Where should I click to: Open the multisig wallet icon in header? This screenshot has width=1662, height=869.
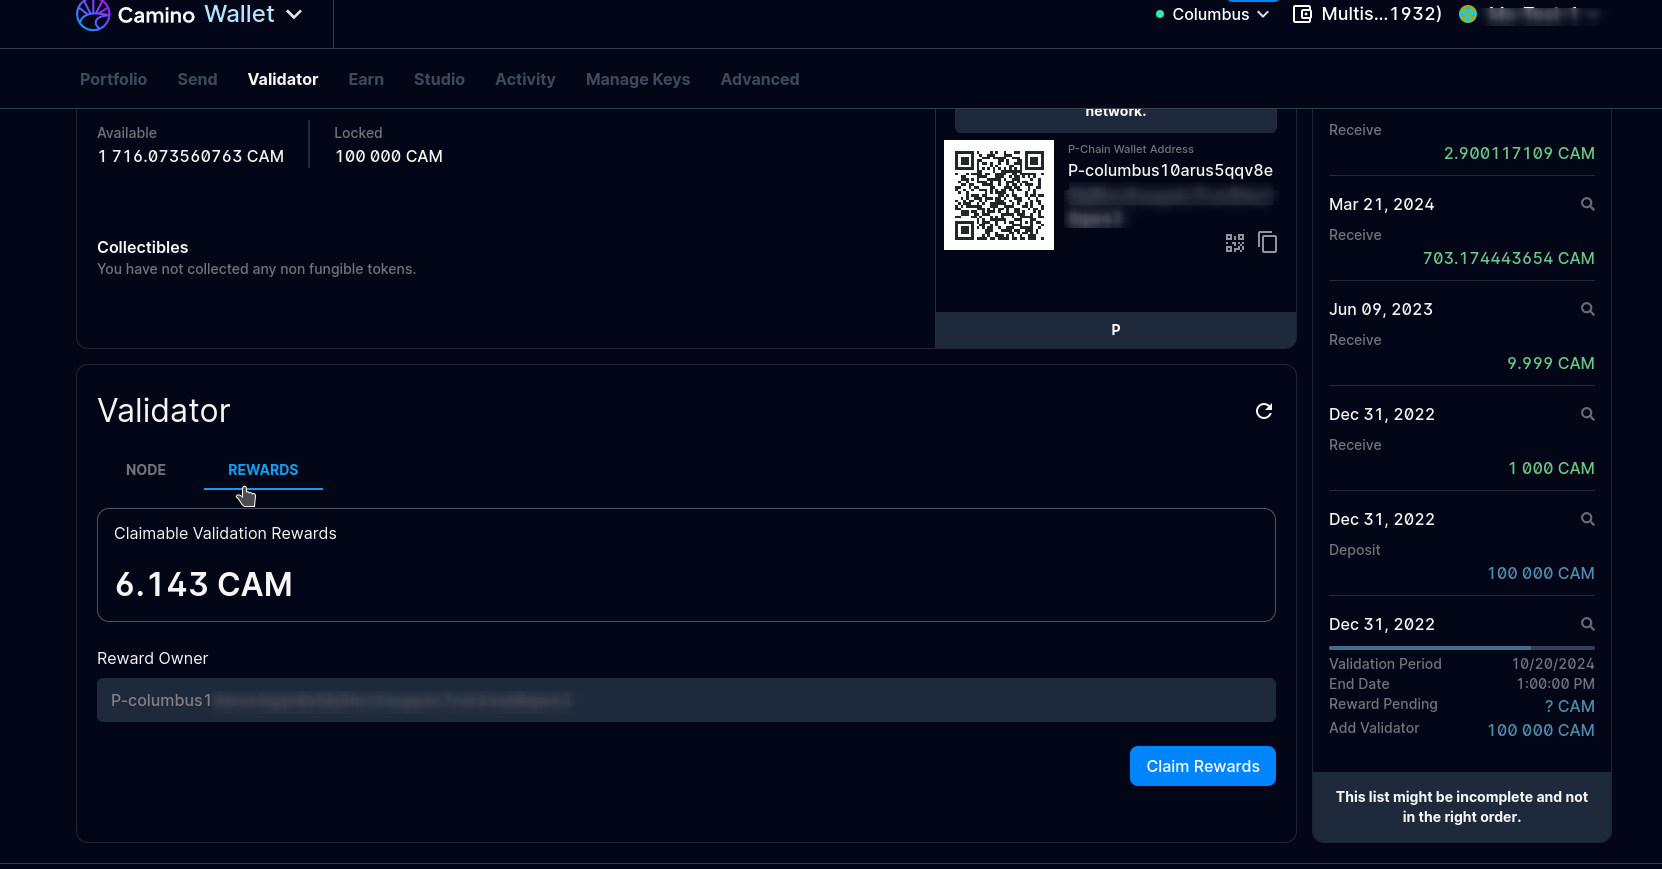(x=1302, y=14)
